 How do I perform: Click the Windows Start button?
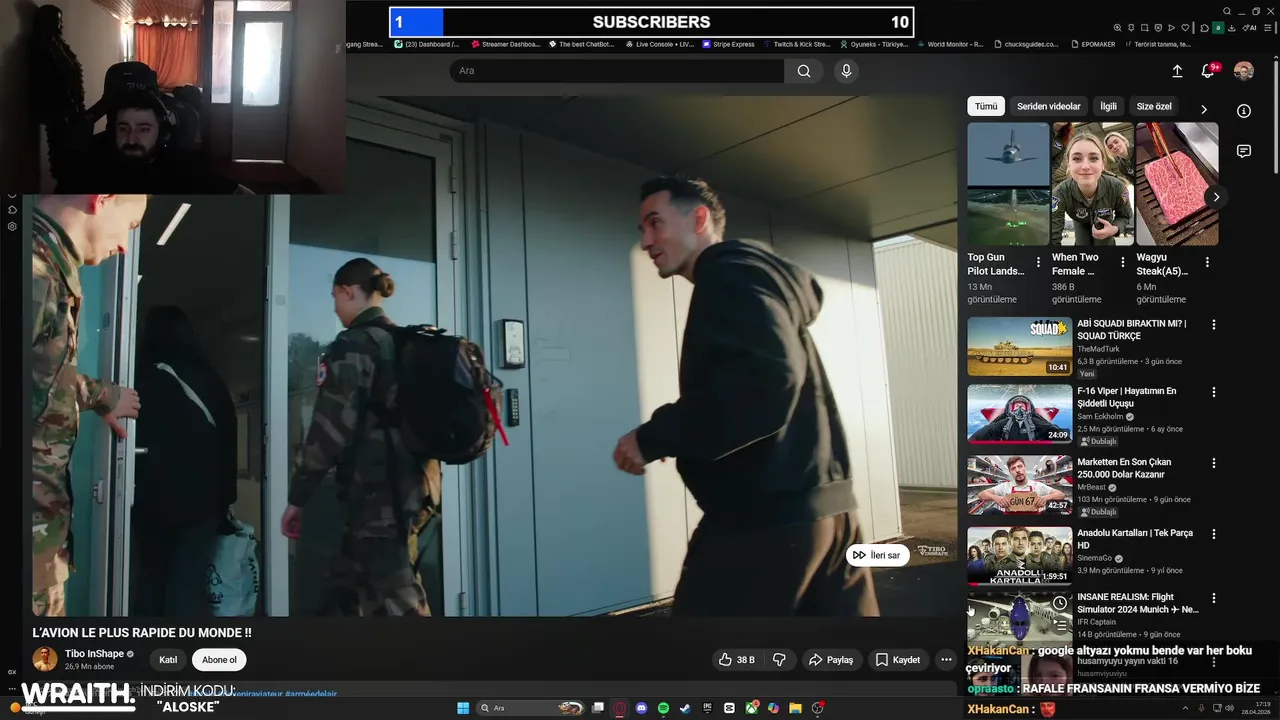click(463, 708)
